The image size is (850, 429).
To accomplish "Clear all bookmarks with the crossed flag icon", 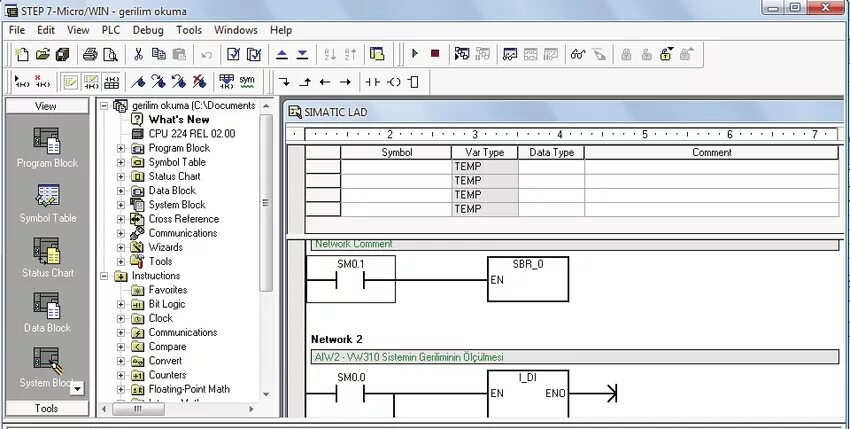I will (x=199, y=82).
